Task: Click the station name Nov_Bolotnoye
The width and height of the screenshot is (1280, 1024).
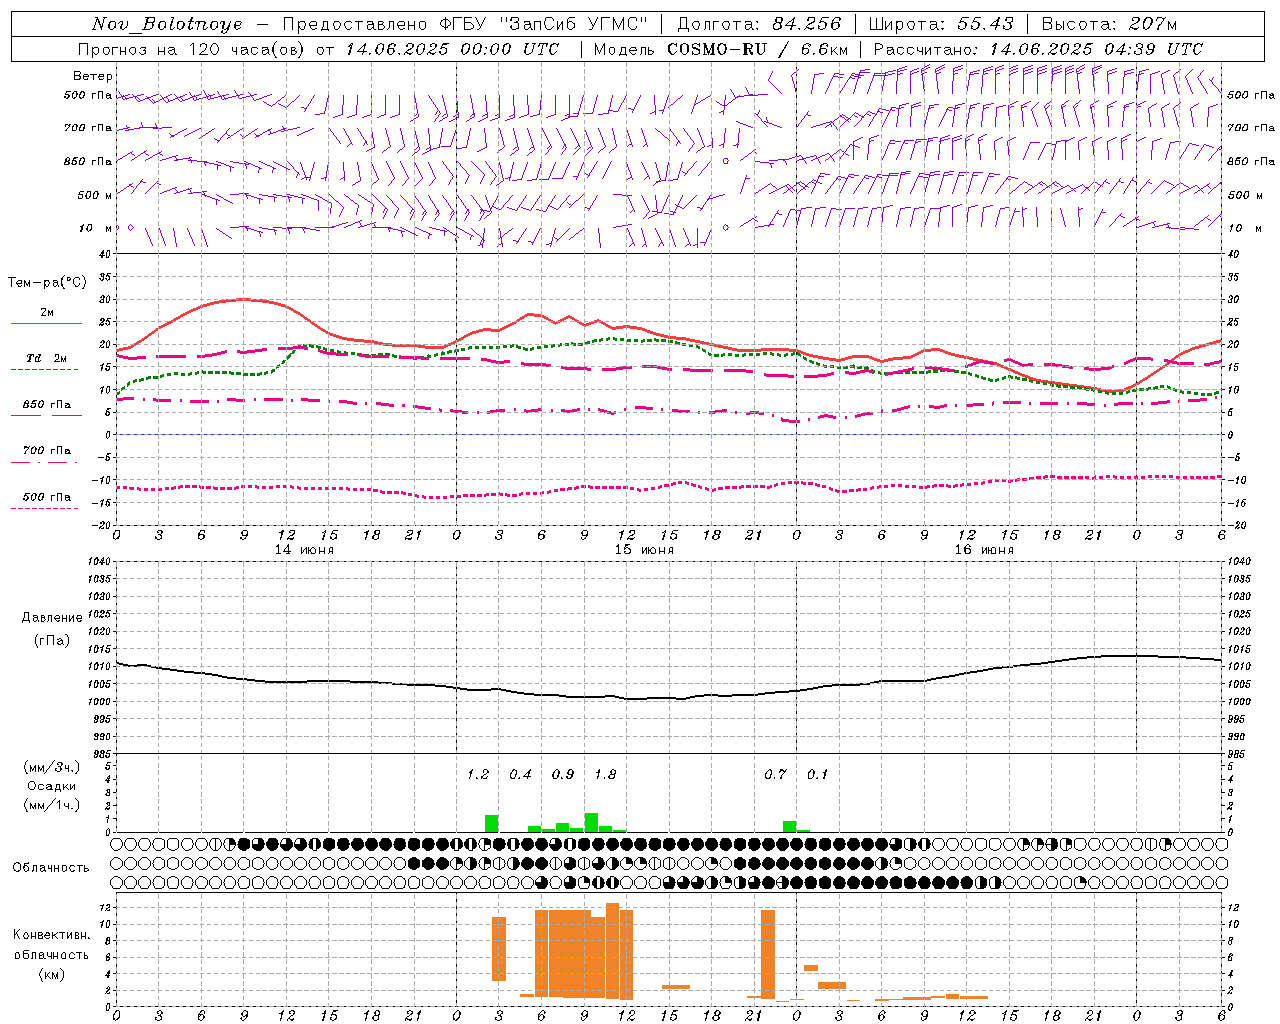Action: 168,24
